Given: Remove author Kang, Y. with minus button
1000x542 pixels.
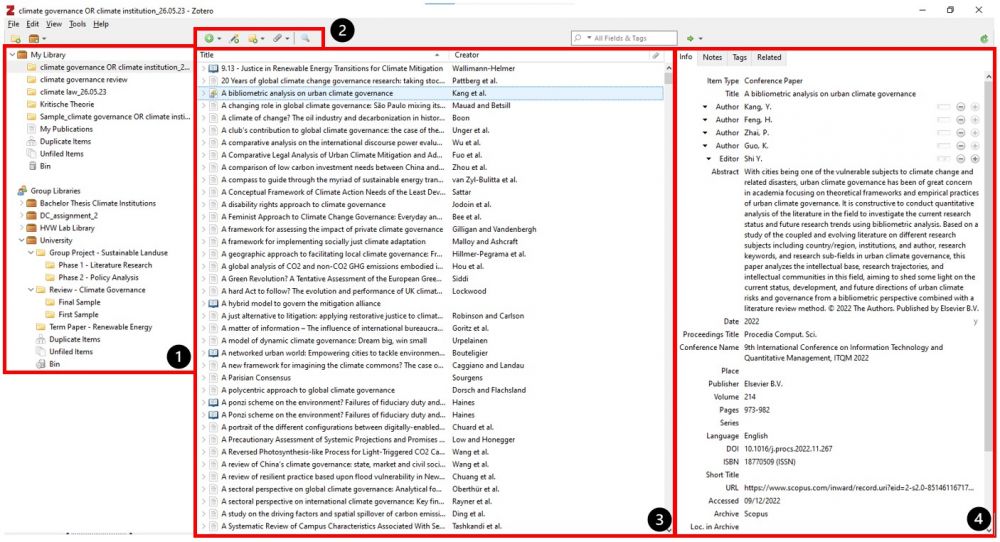Looking at the screenshot, I should (x=960, y=107).
